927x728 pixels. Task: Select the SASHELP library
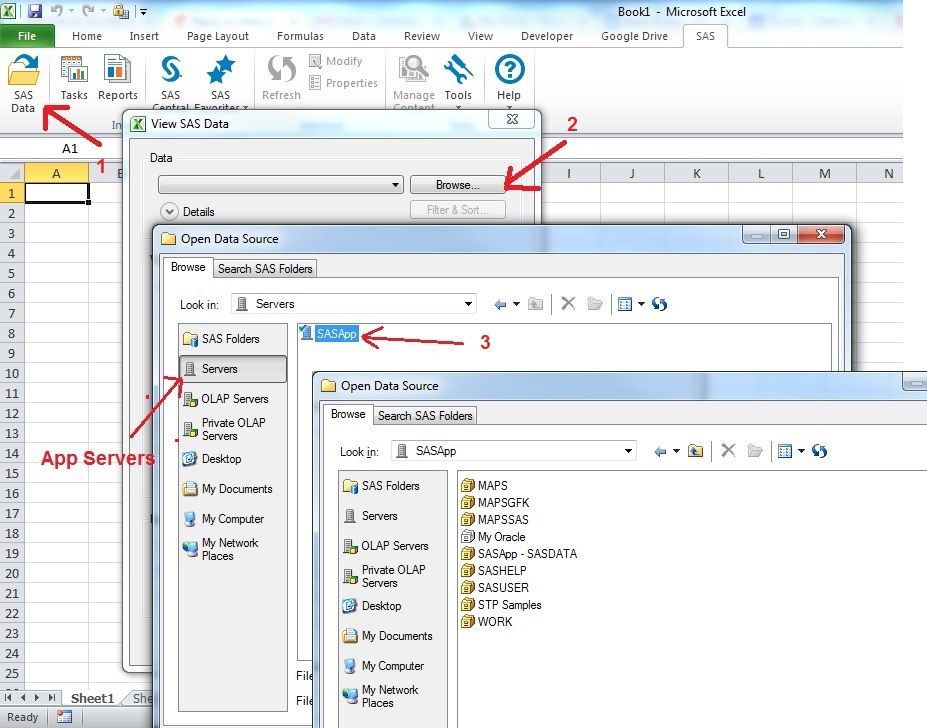coord(494,571)
